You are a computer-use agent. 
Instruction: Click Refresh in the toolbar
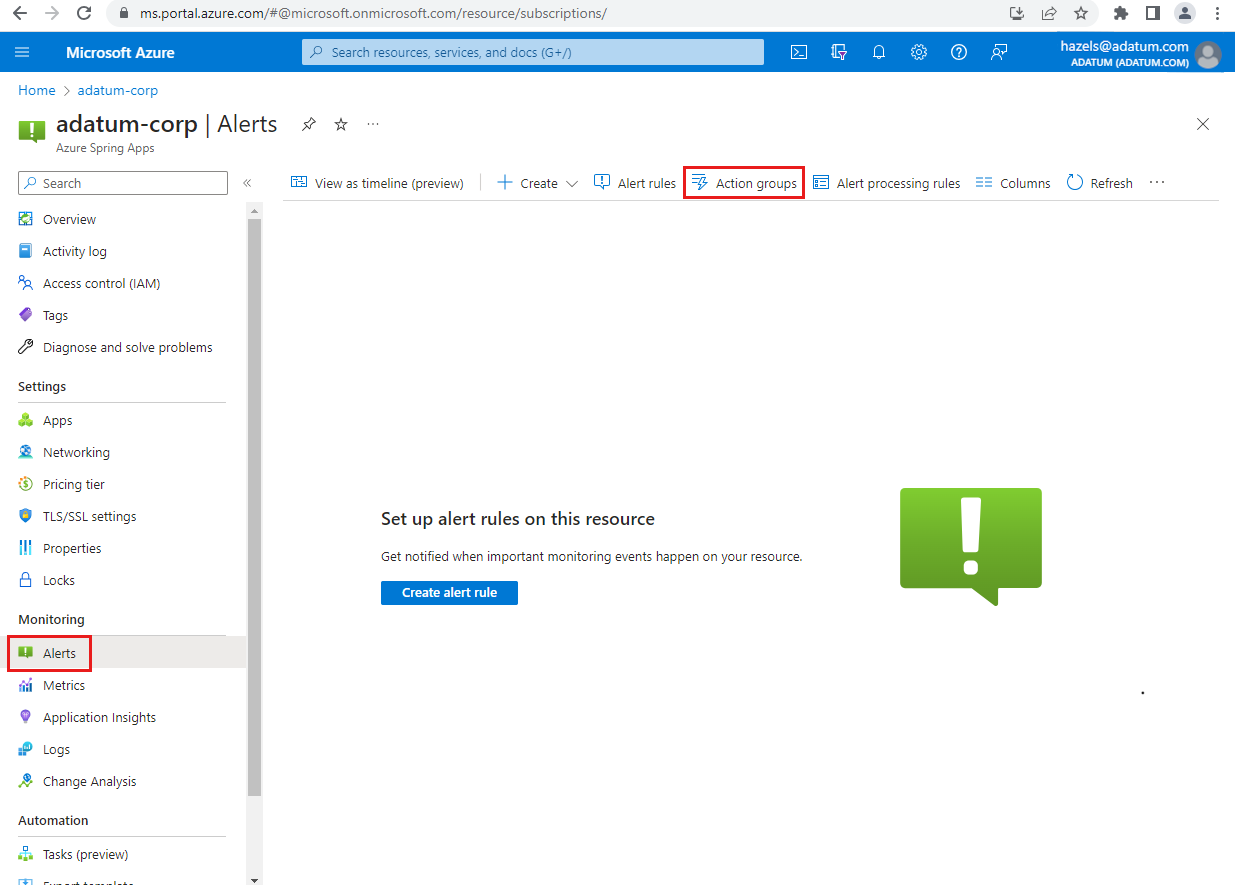pos(1099,183)
